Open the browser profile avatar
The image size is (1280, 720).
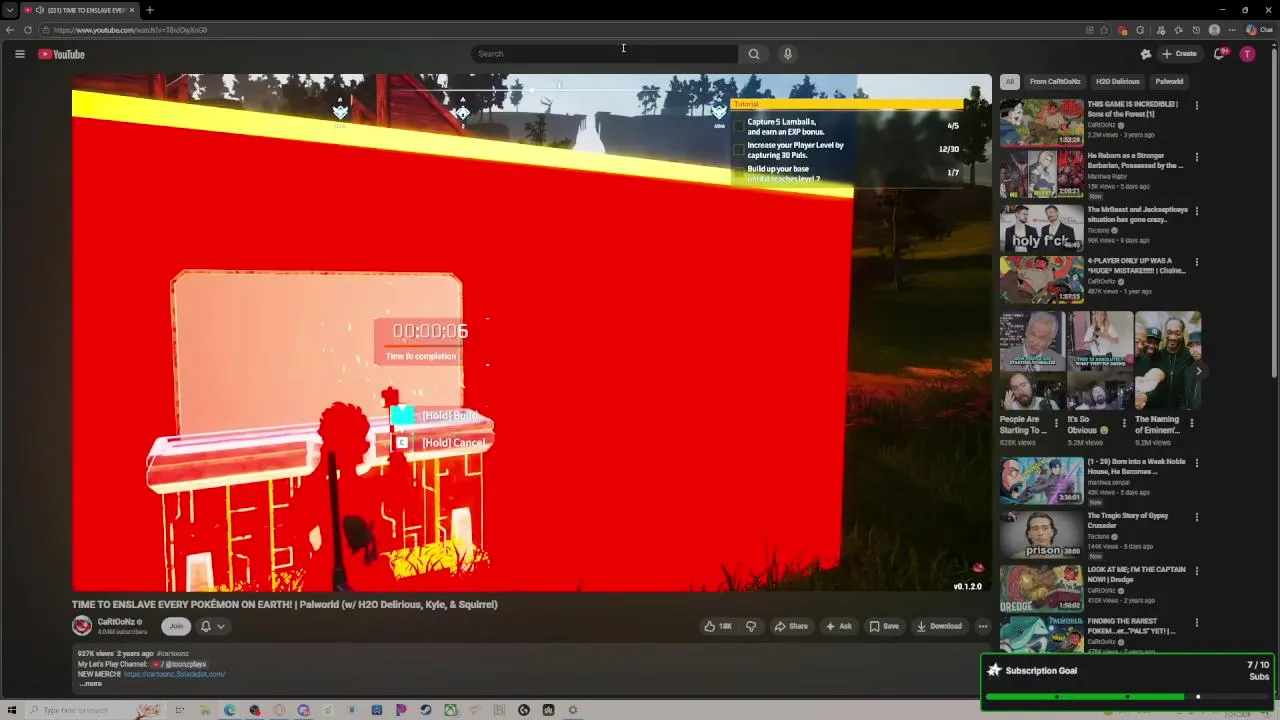click(x=1214, y=30)
